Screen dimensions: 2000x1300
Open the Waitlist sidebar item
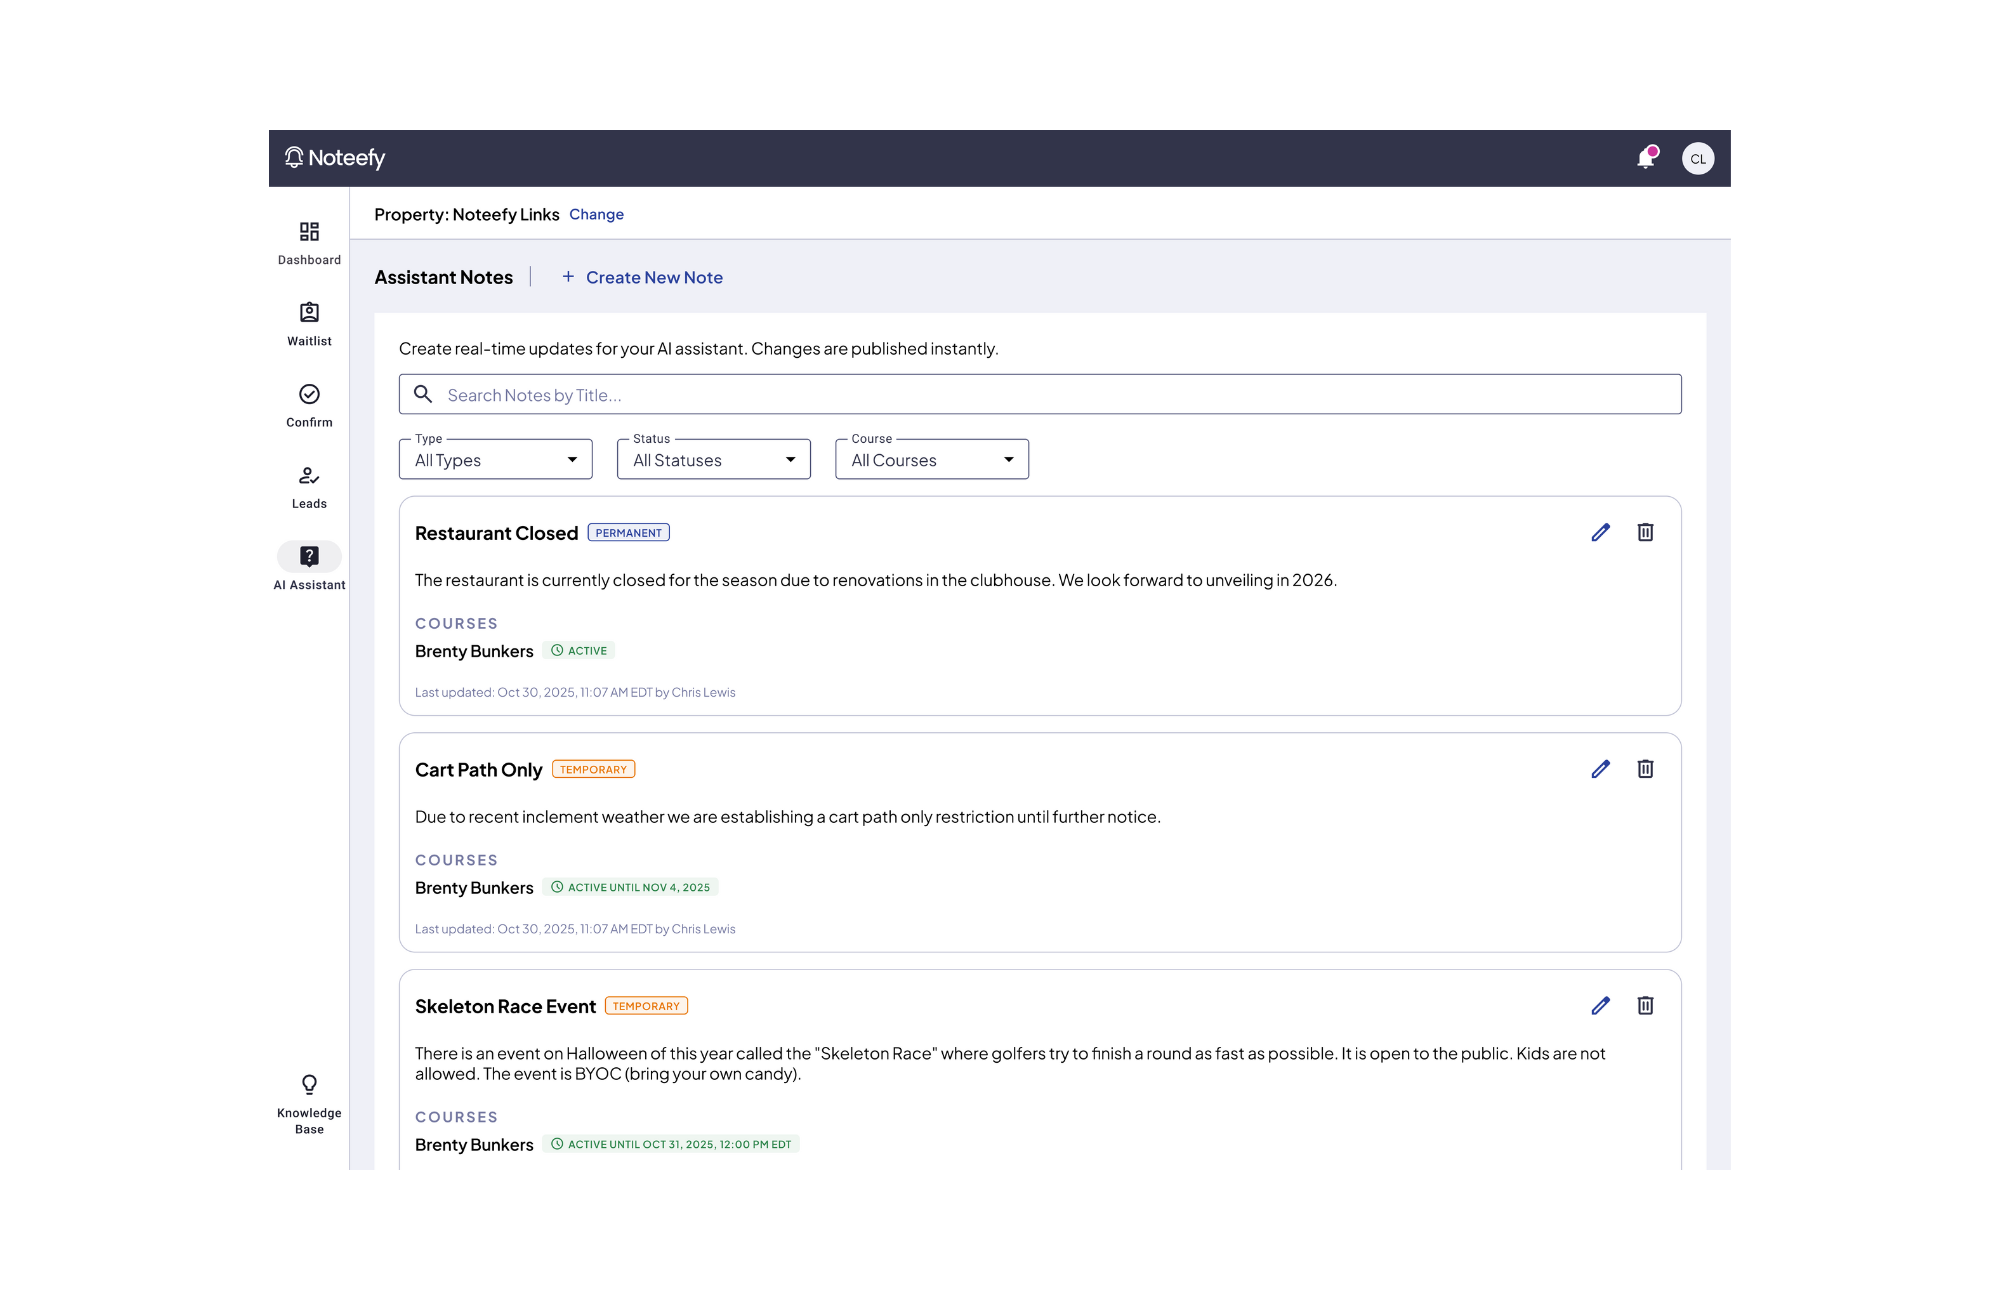coord(309,324)
